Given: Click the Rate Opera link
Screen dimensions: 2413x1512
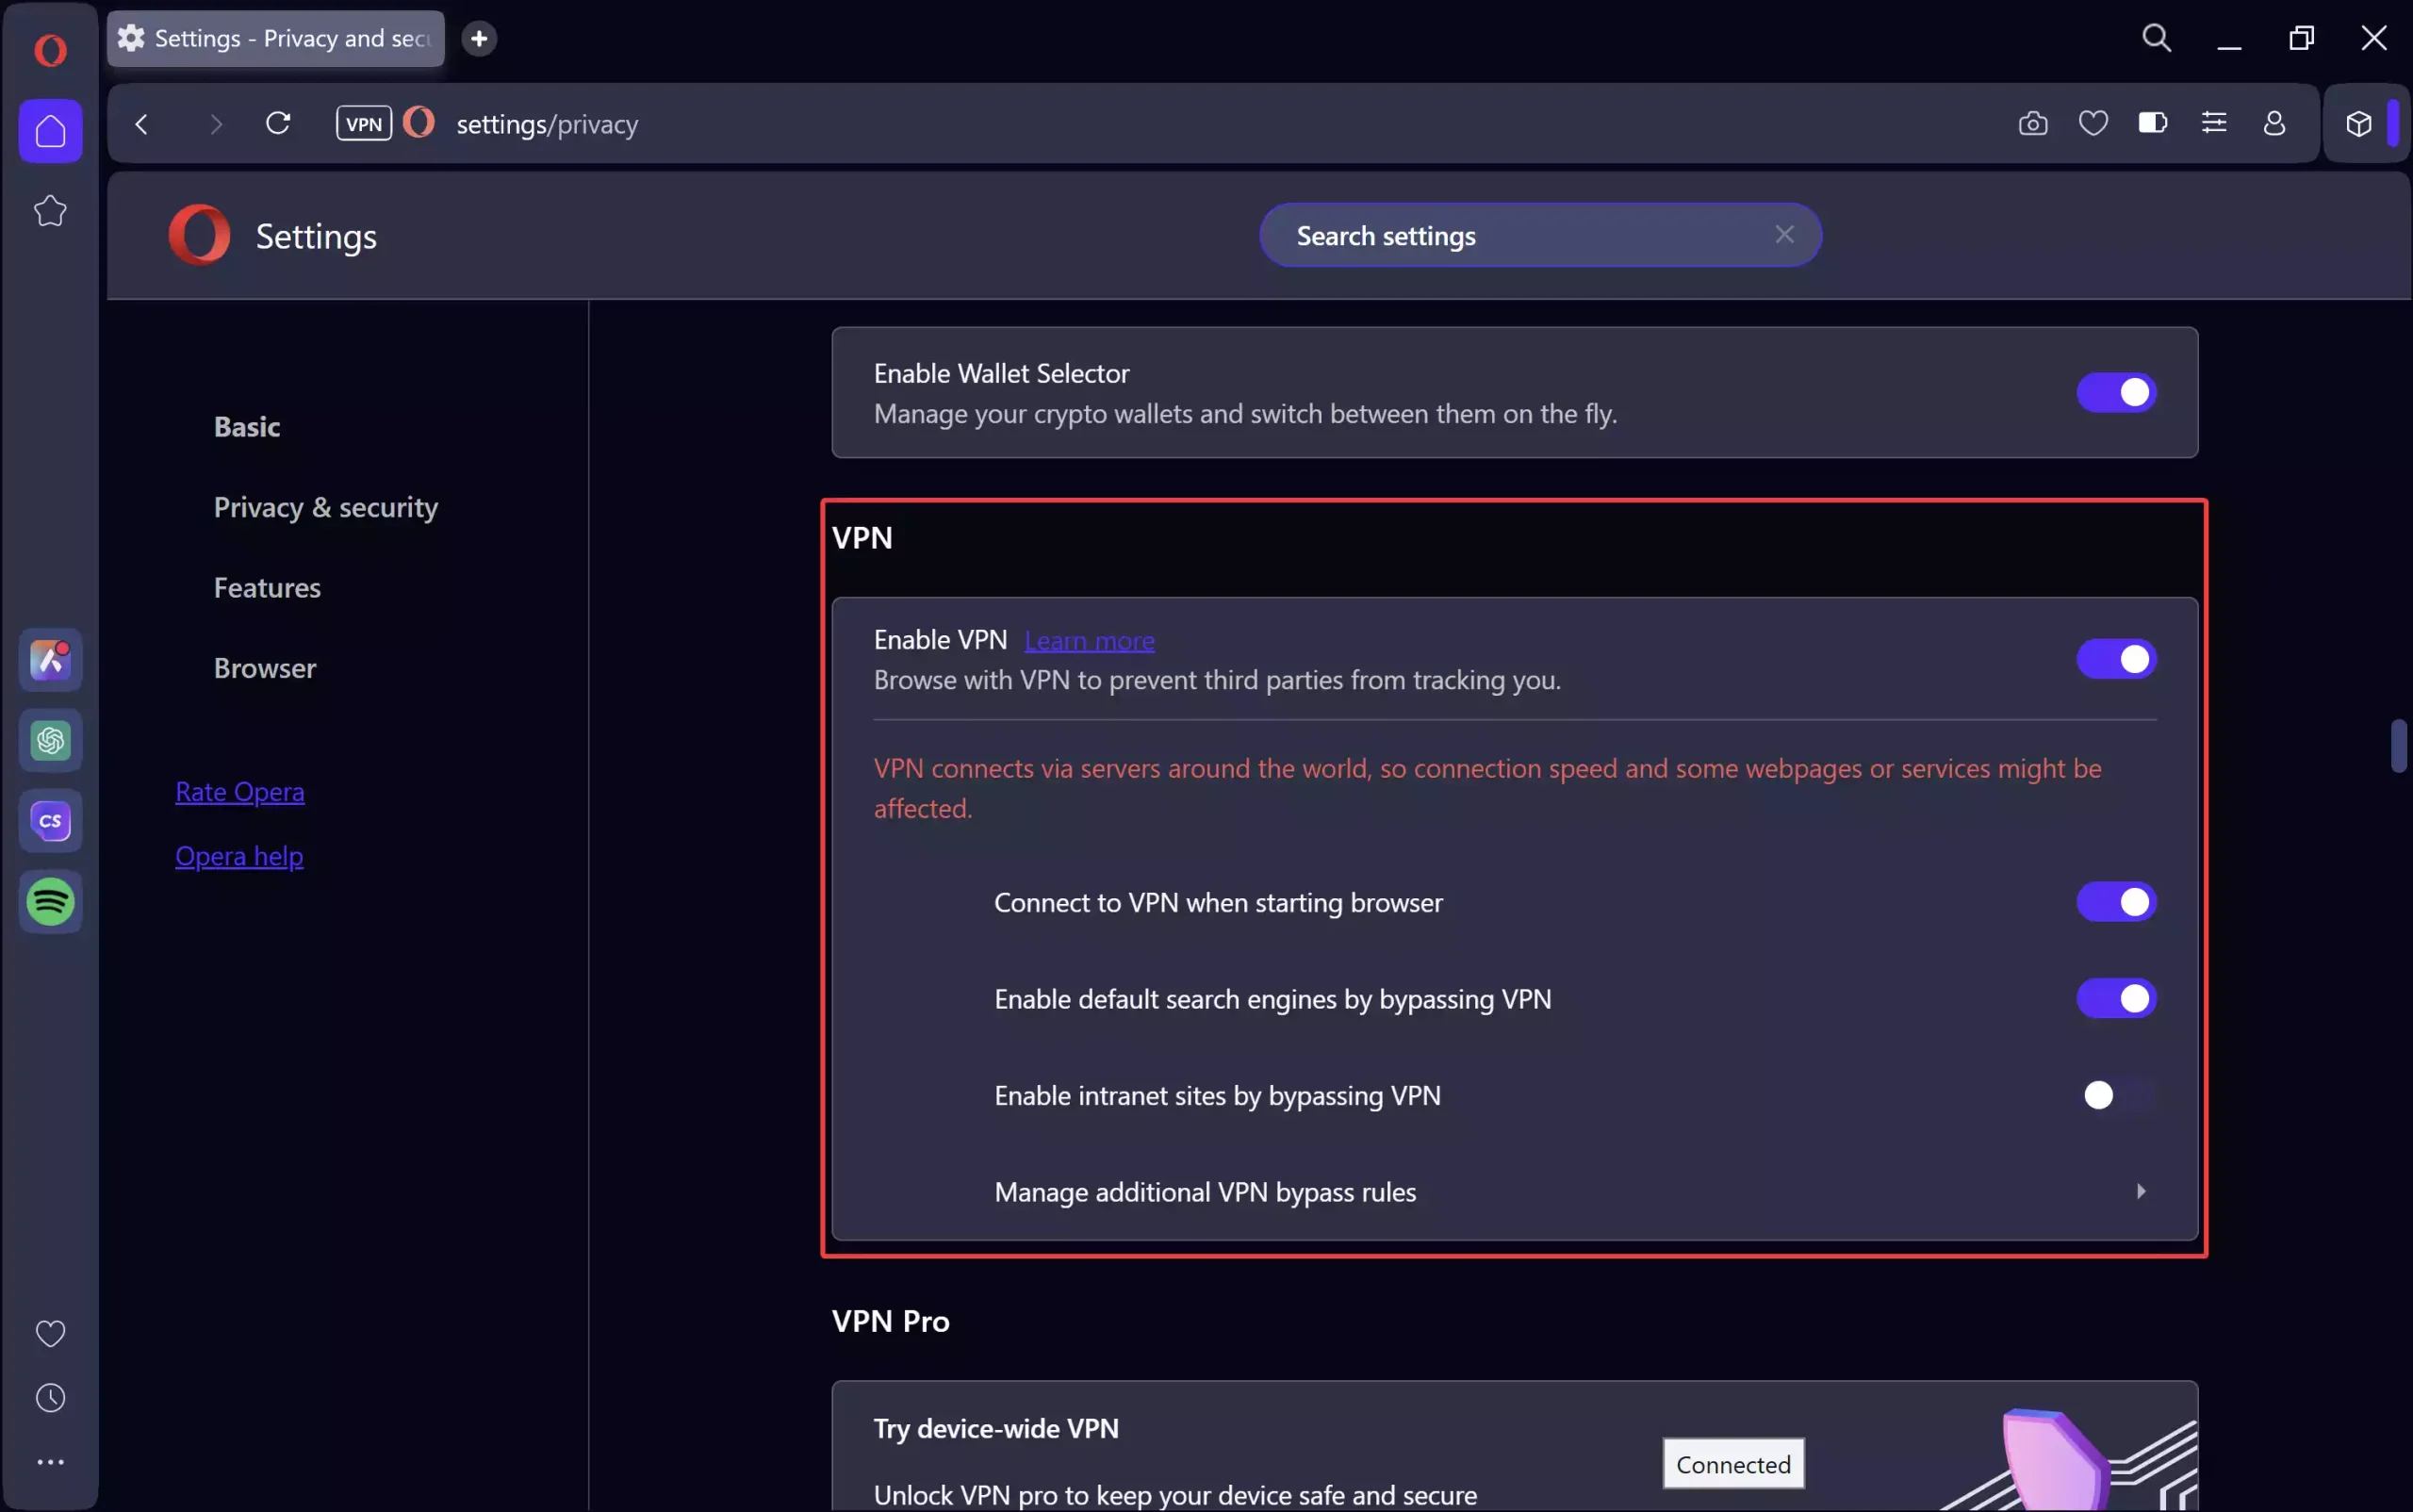Looking at the screenshot, I should point(240,791).
